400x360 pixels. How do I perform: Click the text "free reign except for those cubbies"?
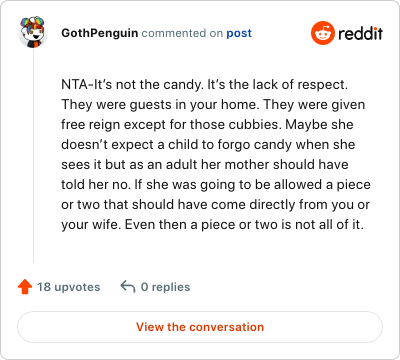[x=170, y=125]
